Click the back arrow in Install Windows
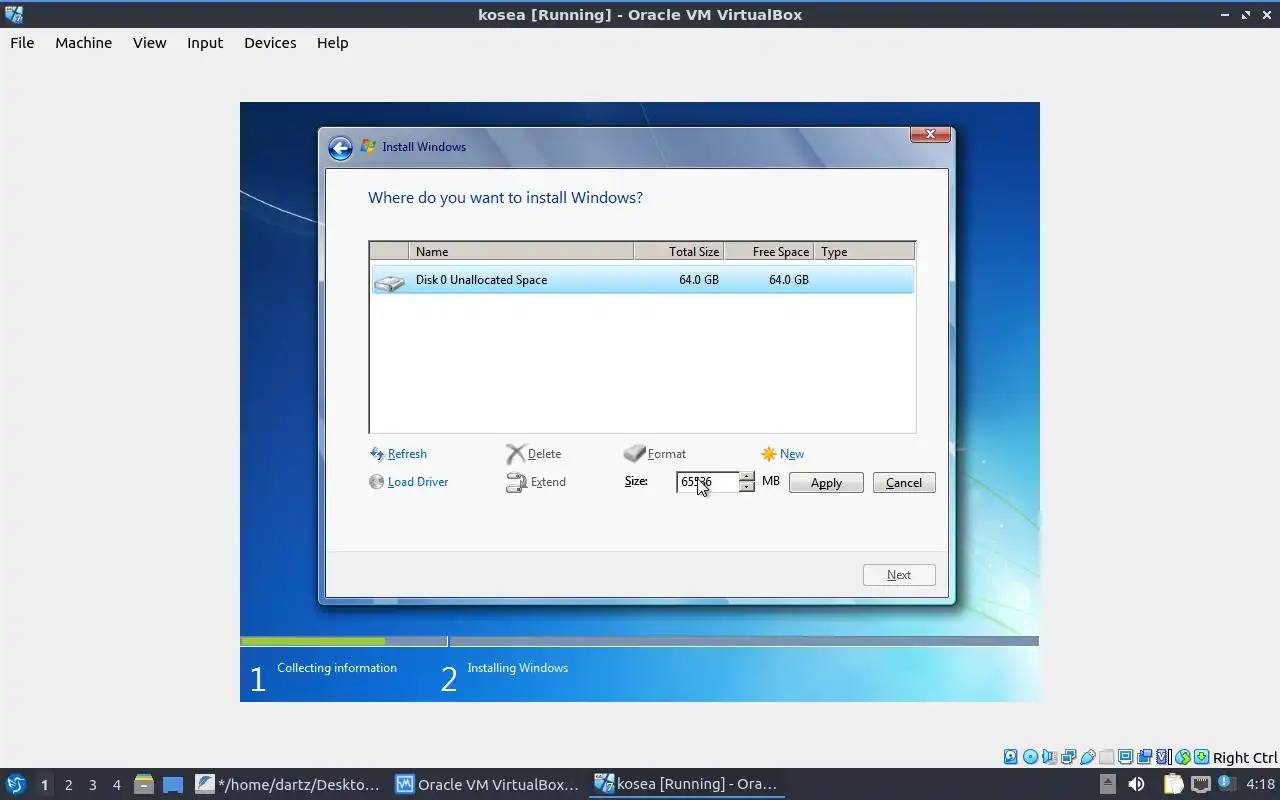This screenshot has height=800, width=1280. [x=340, y=148]
